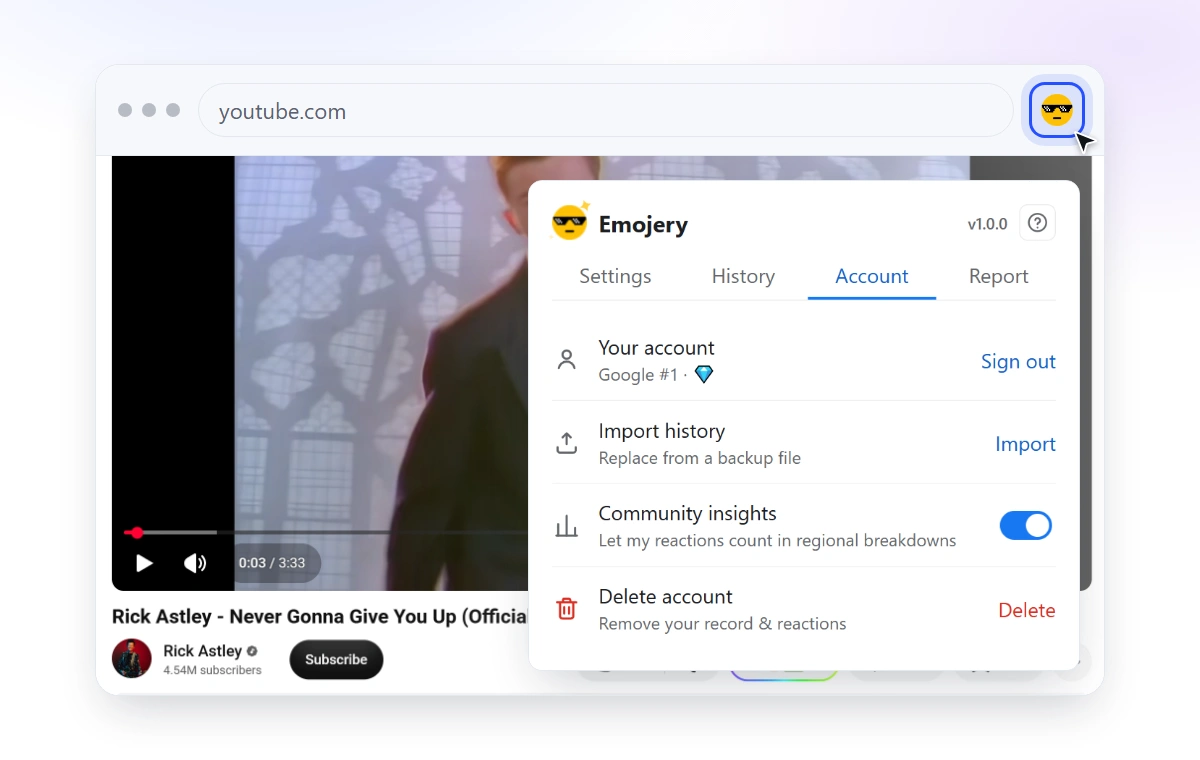The image size is (1200, 760).
Task: Click the 0:03 / 3:33 time display
Action: pos(272,563)
